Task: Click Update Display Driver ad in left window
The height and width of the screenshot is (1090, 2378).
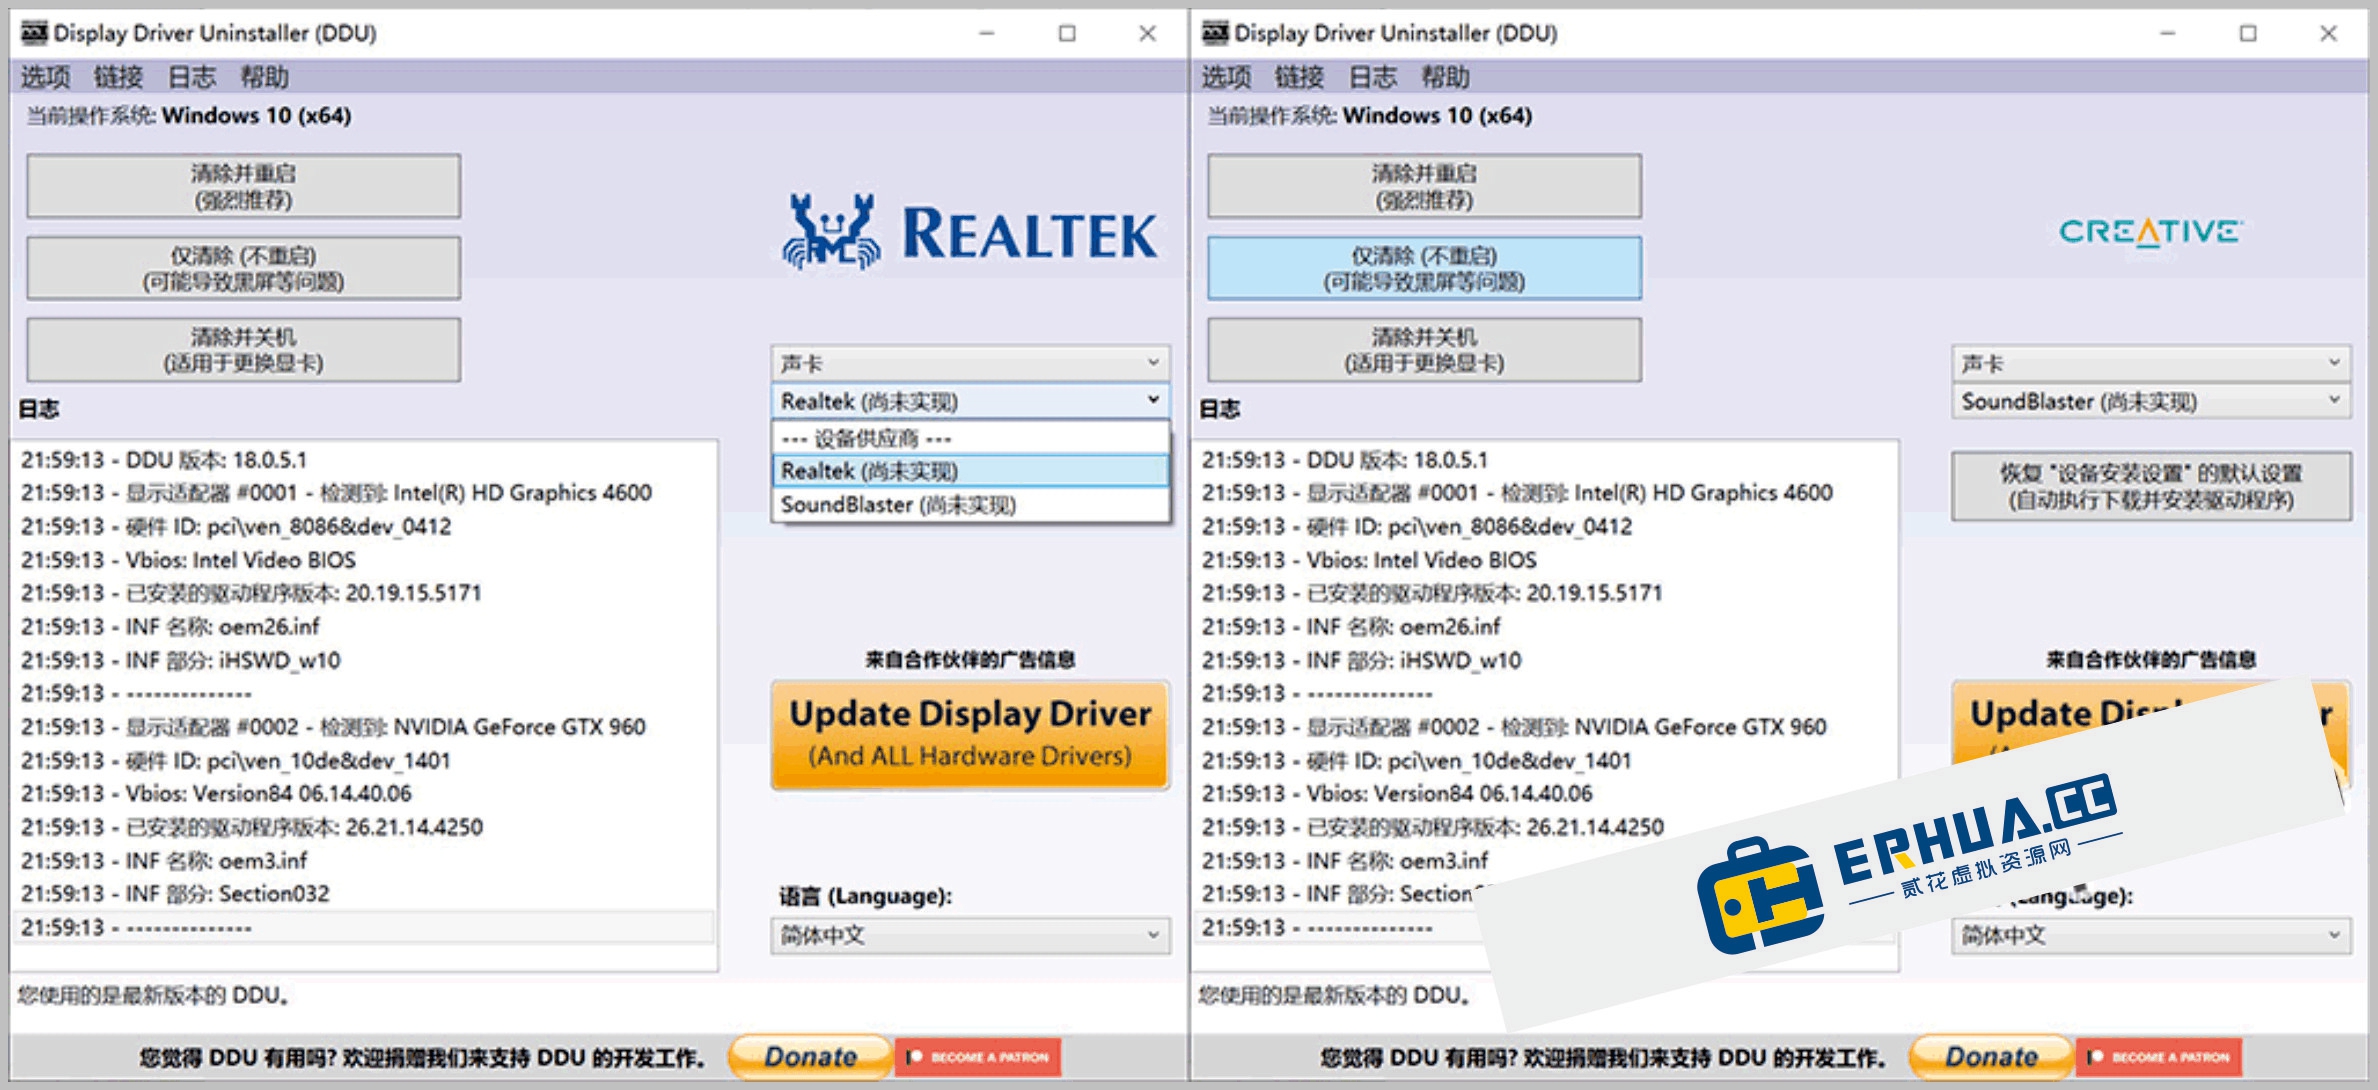Action: click(x=970, y=735)
